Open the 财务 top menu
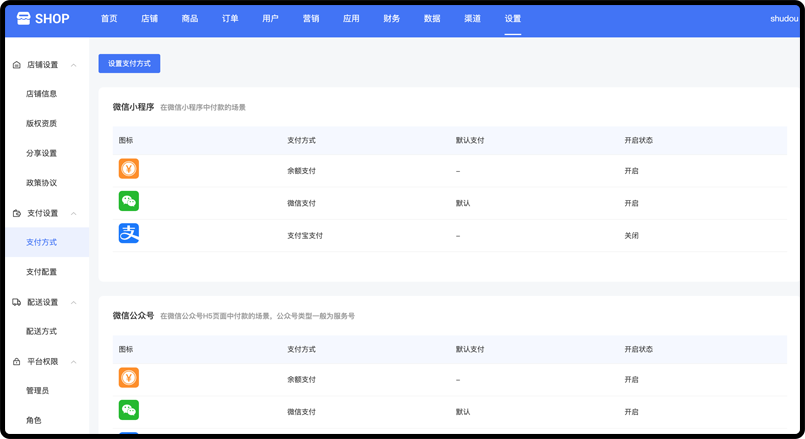Screen dimensions: 805x439 click(391, 18)
